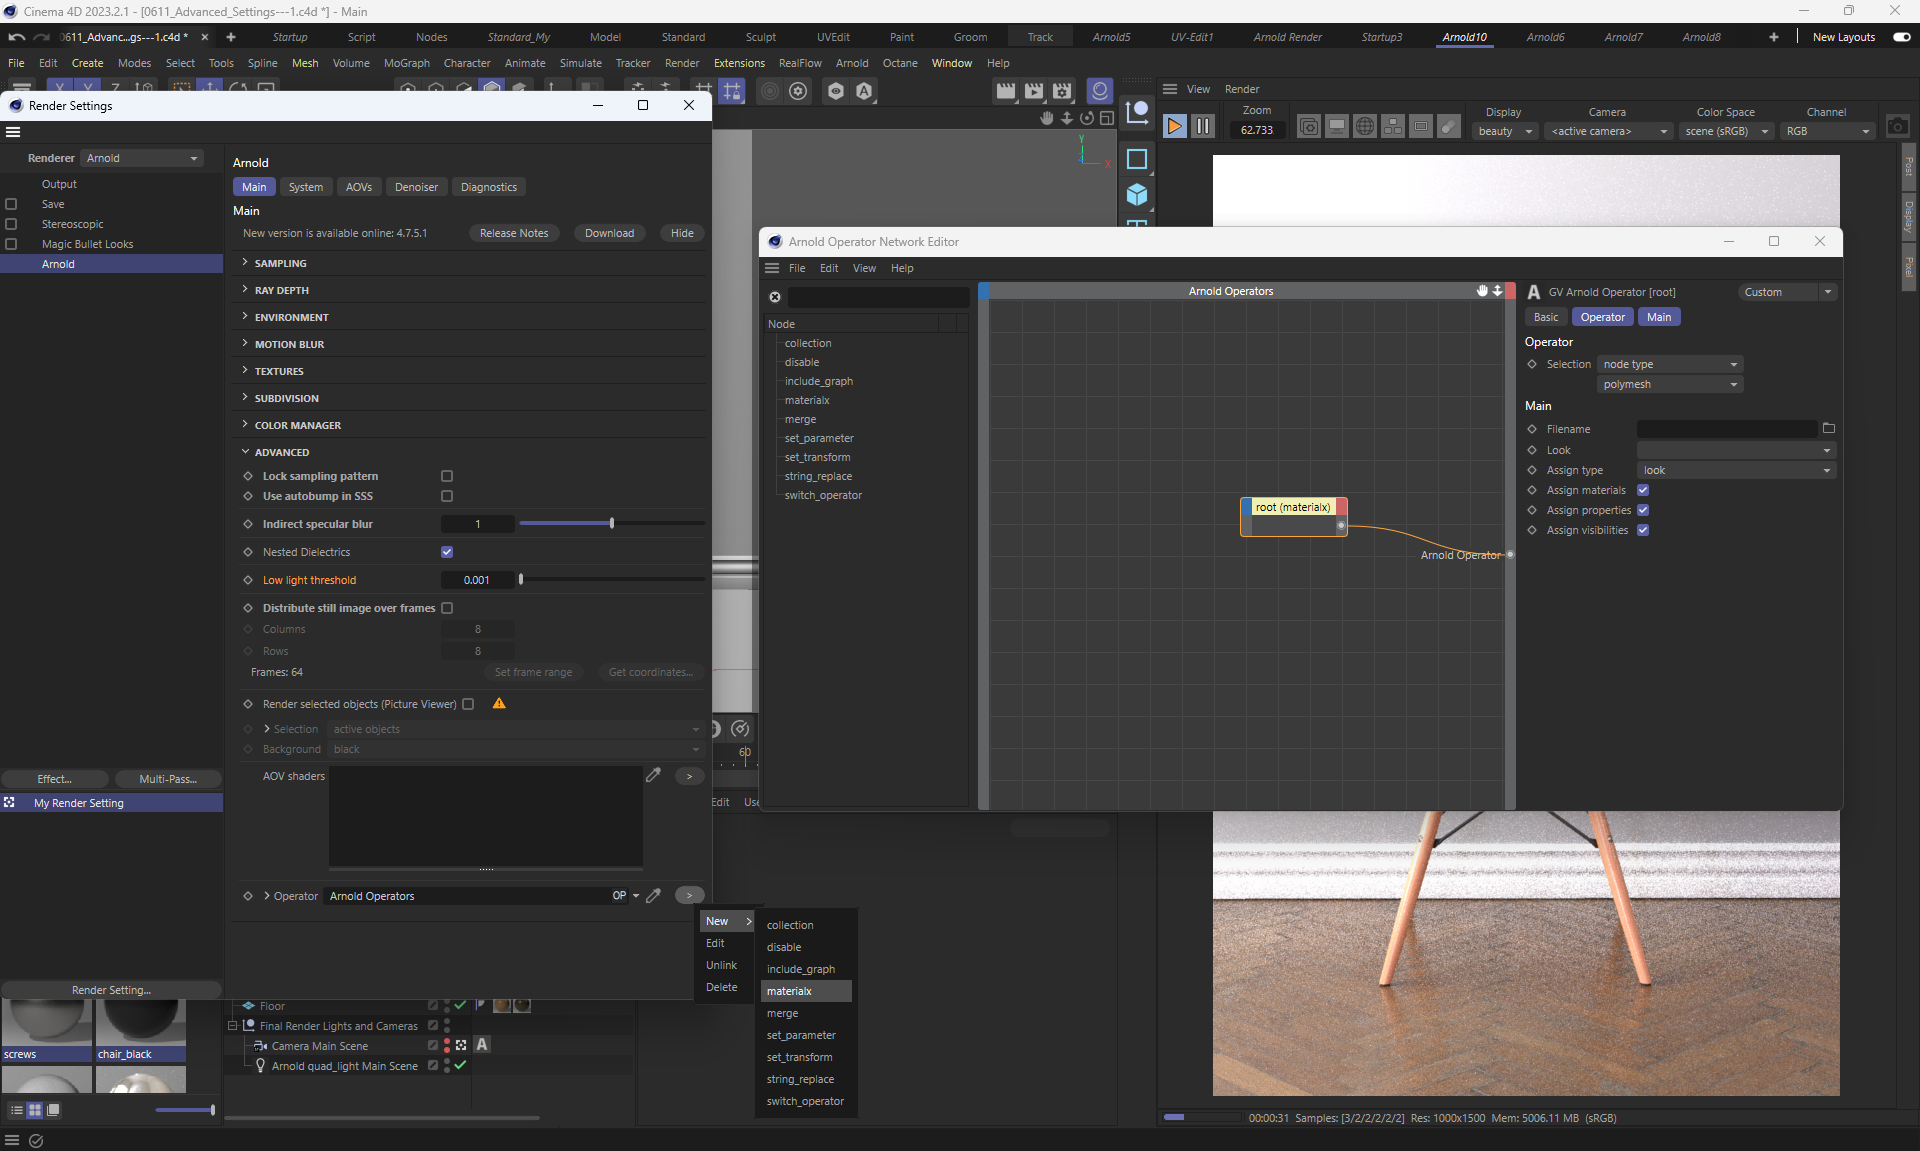Screen dimensions: 1920x1151
Task: Start the IPR render play button
Action: click(1175, 126)
